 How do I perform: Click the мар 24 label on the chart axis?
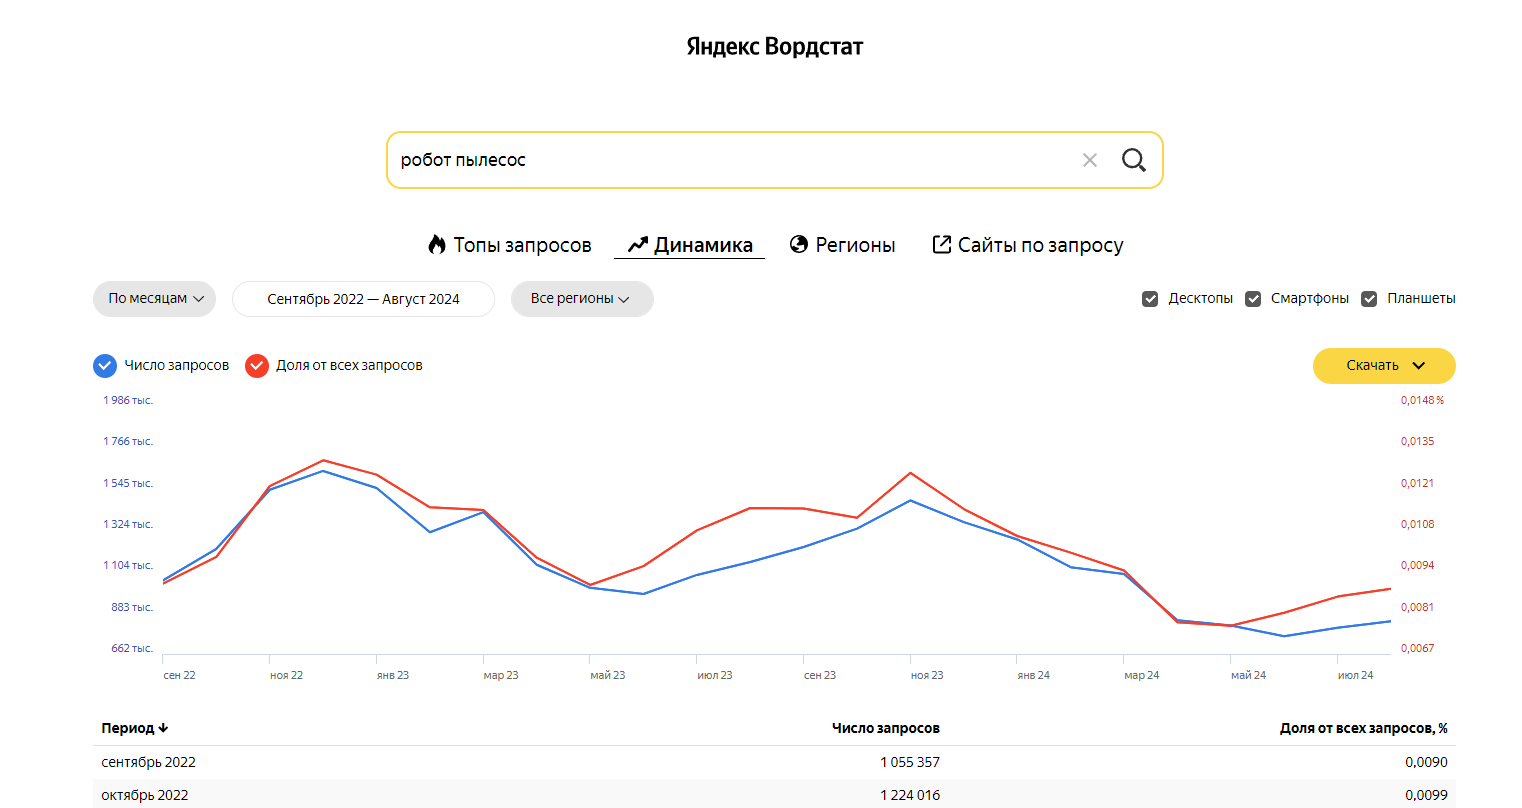point(1142,675)
